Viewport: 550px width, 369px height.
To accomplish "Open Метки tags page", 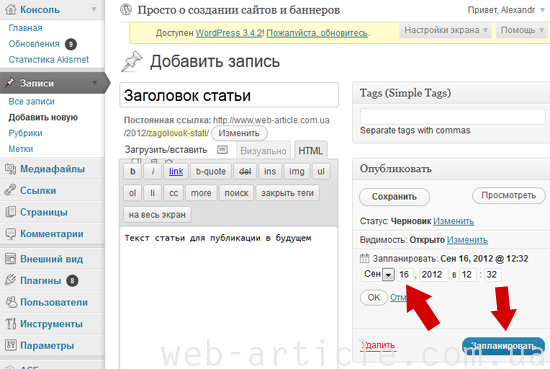I will (x=21, y=149).
